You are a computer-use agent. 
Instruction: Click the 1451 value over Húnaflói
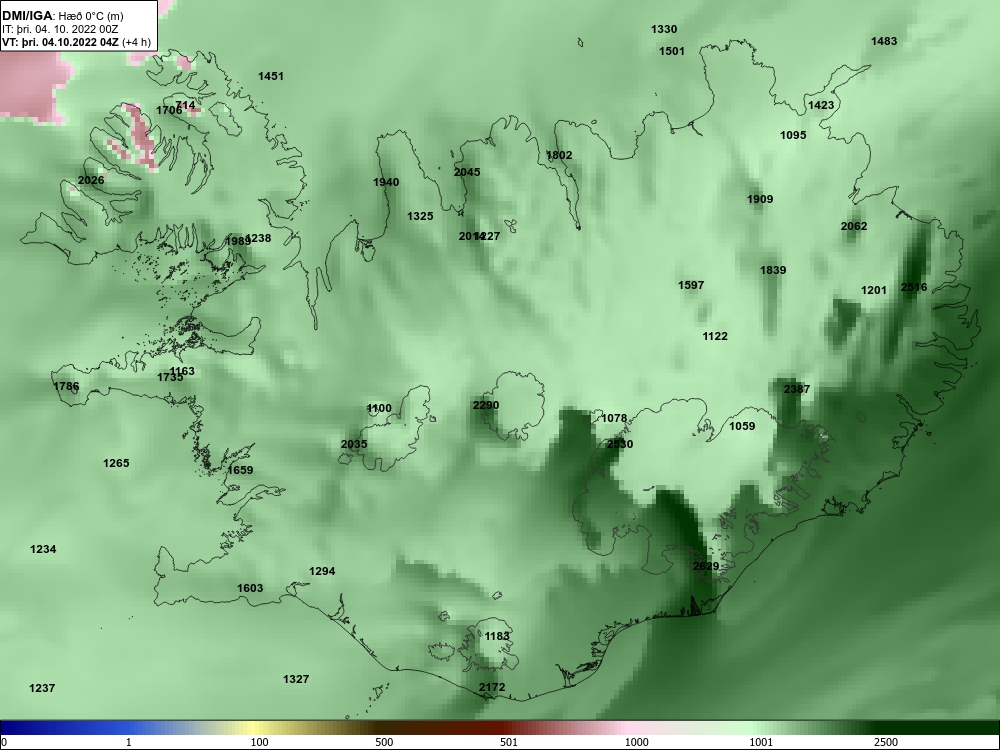pos(271,77)
